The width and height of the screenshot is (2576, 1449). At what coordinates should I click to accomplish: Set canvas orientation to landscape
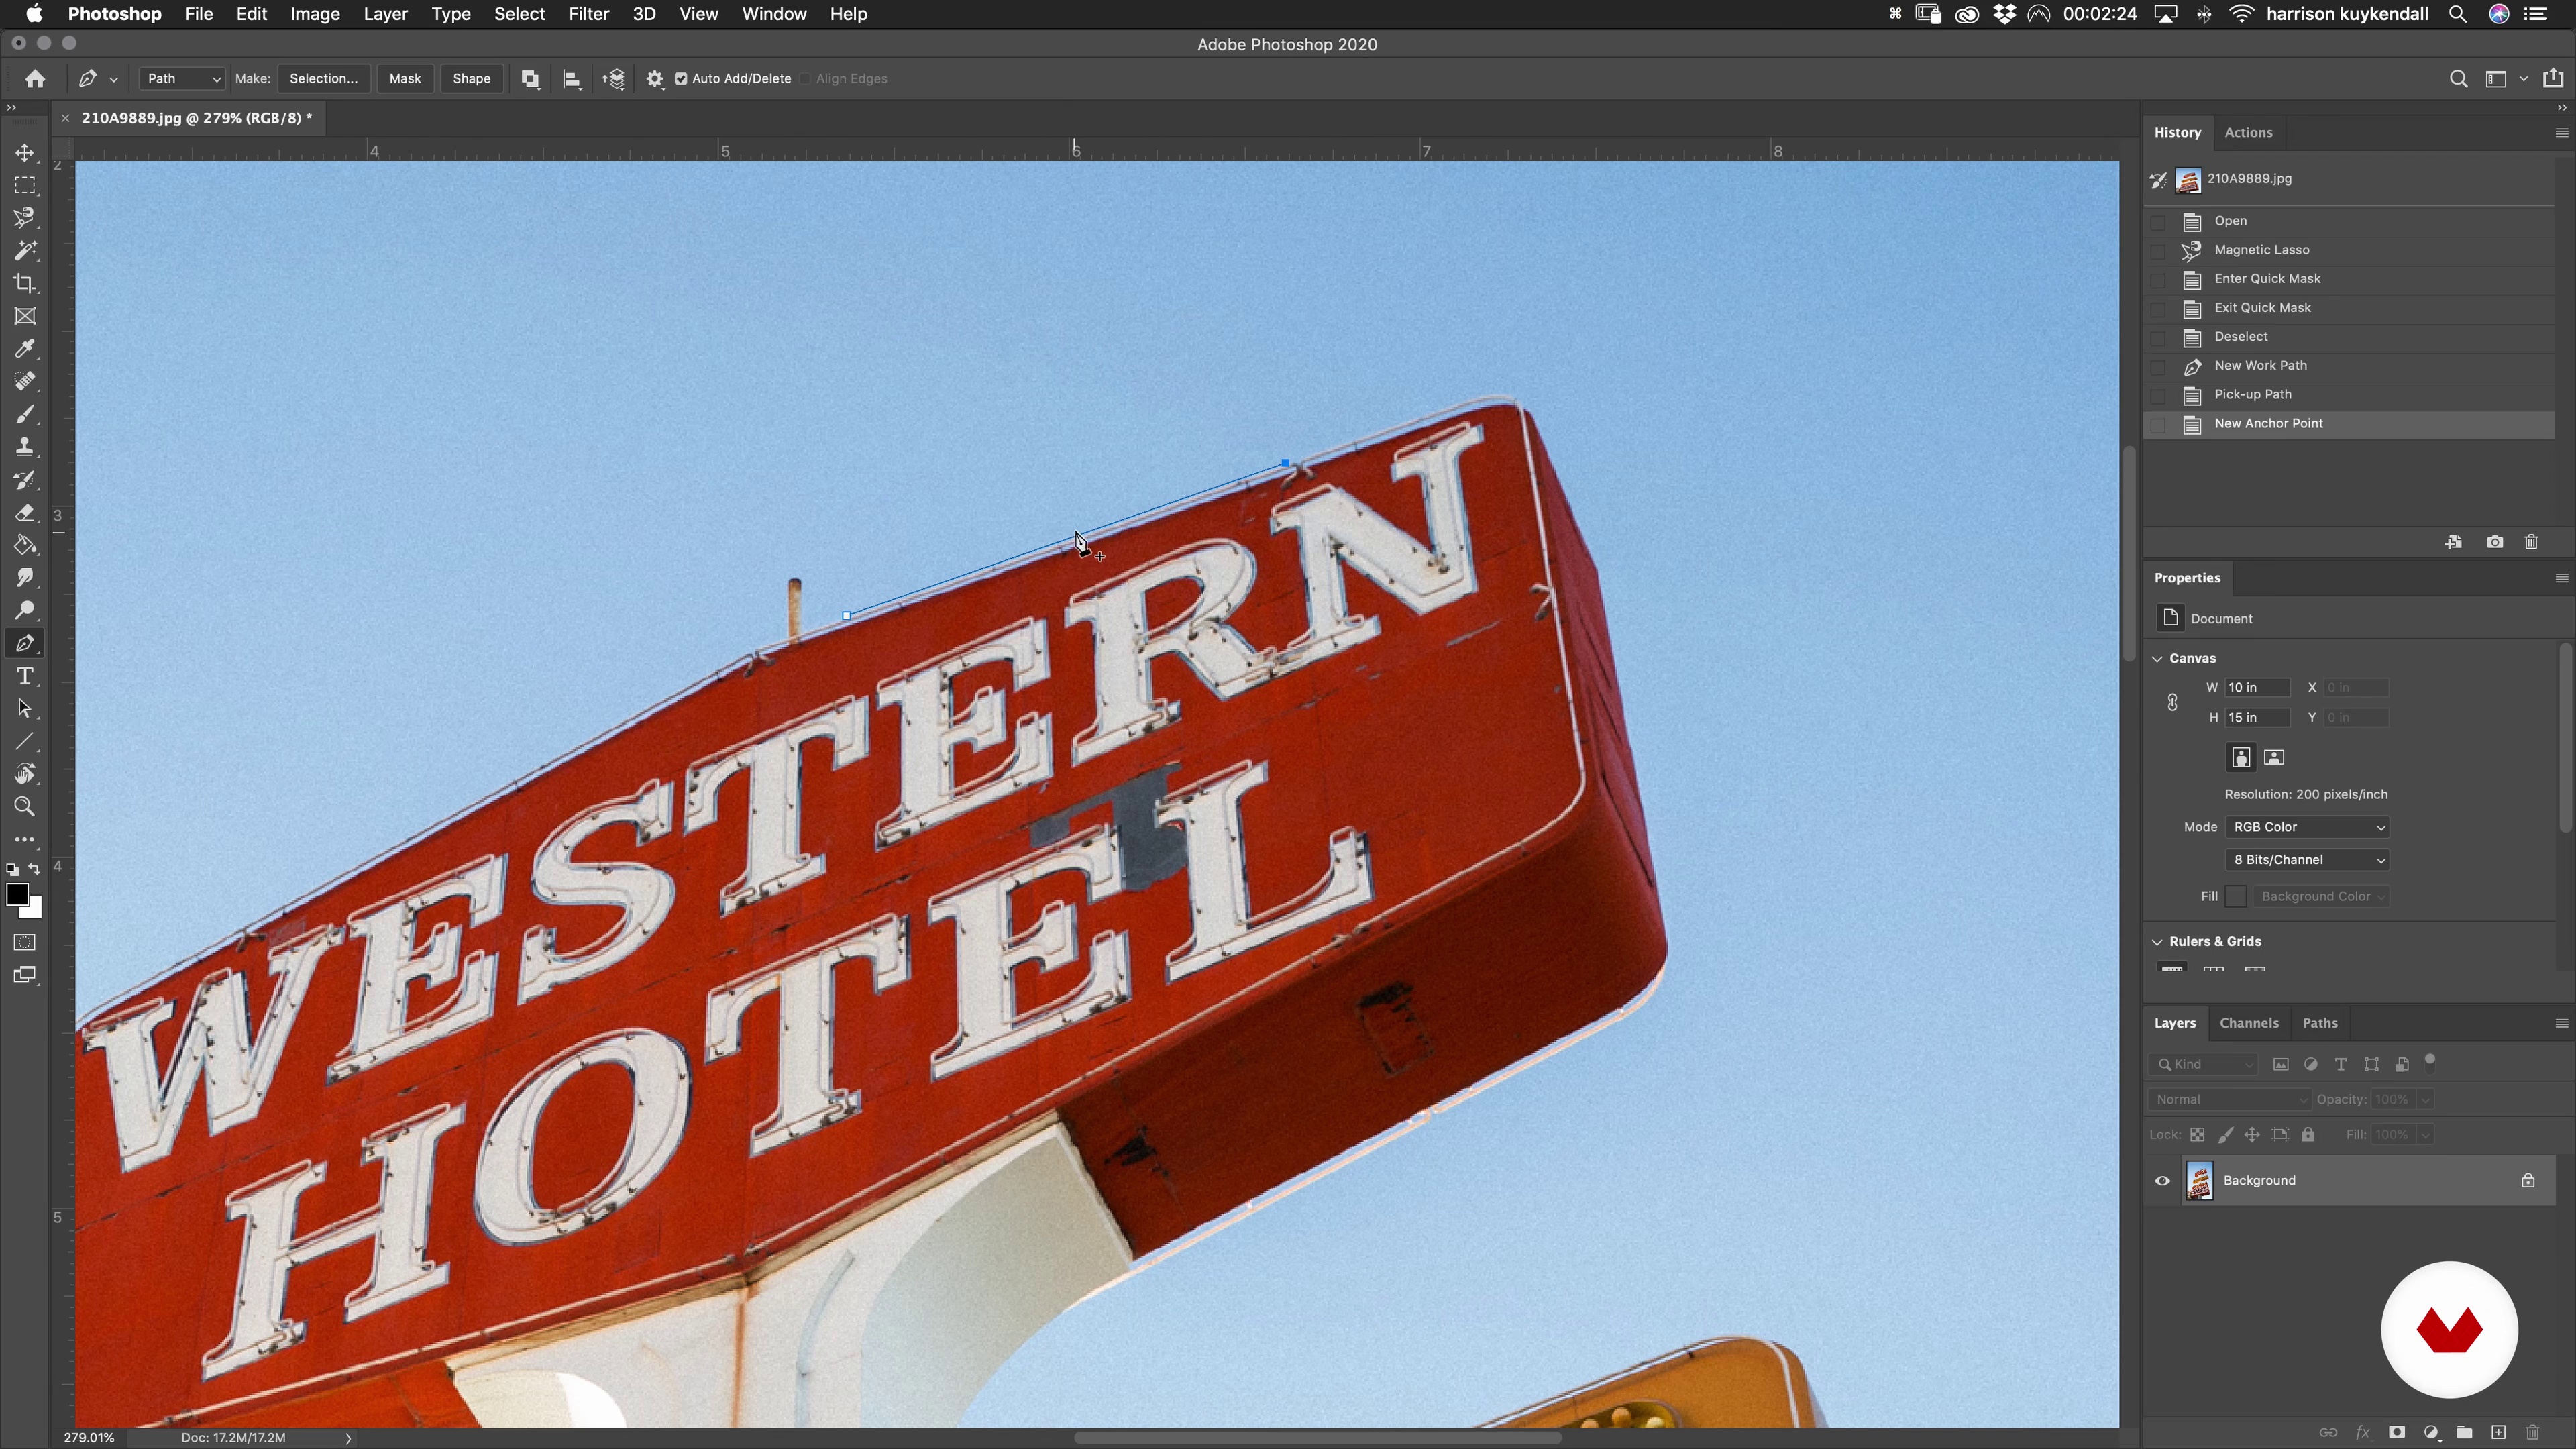[2274, 758]
